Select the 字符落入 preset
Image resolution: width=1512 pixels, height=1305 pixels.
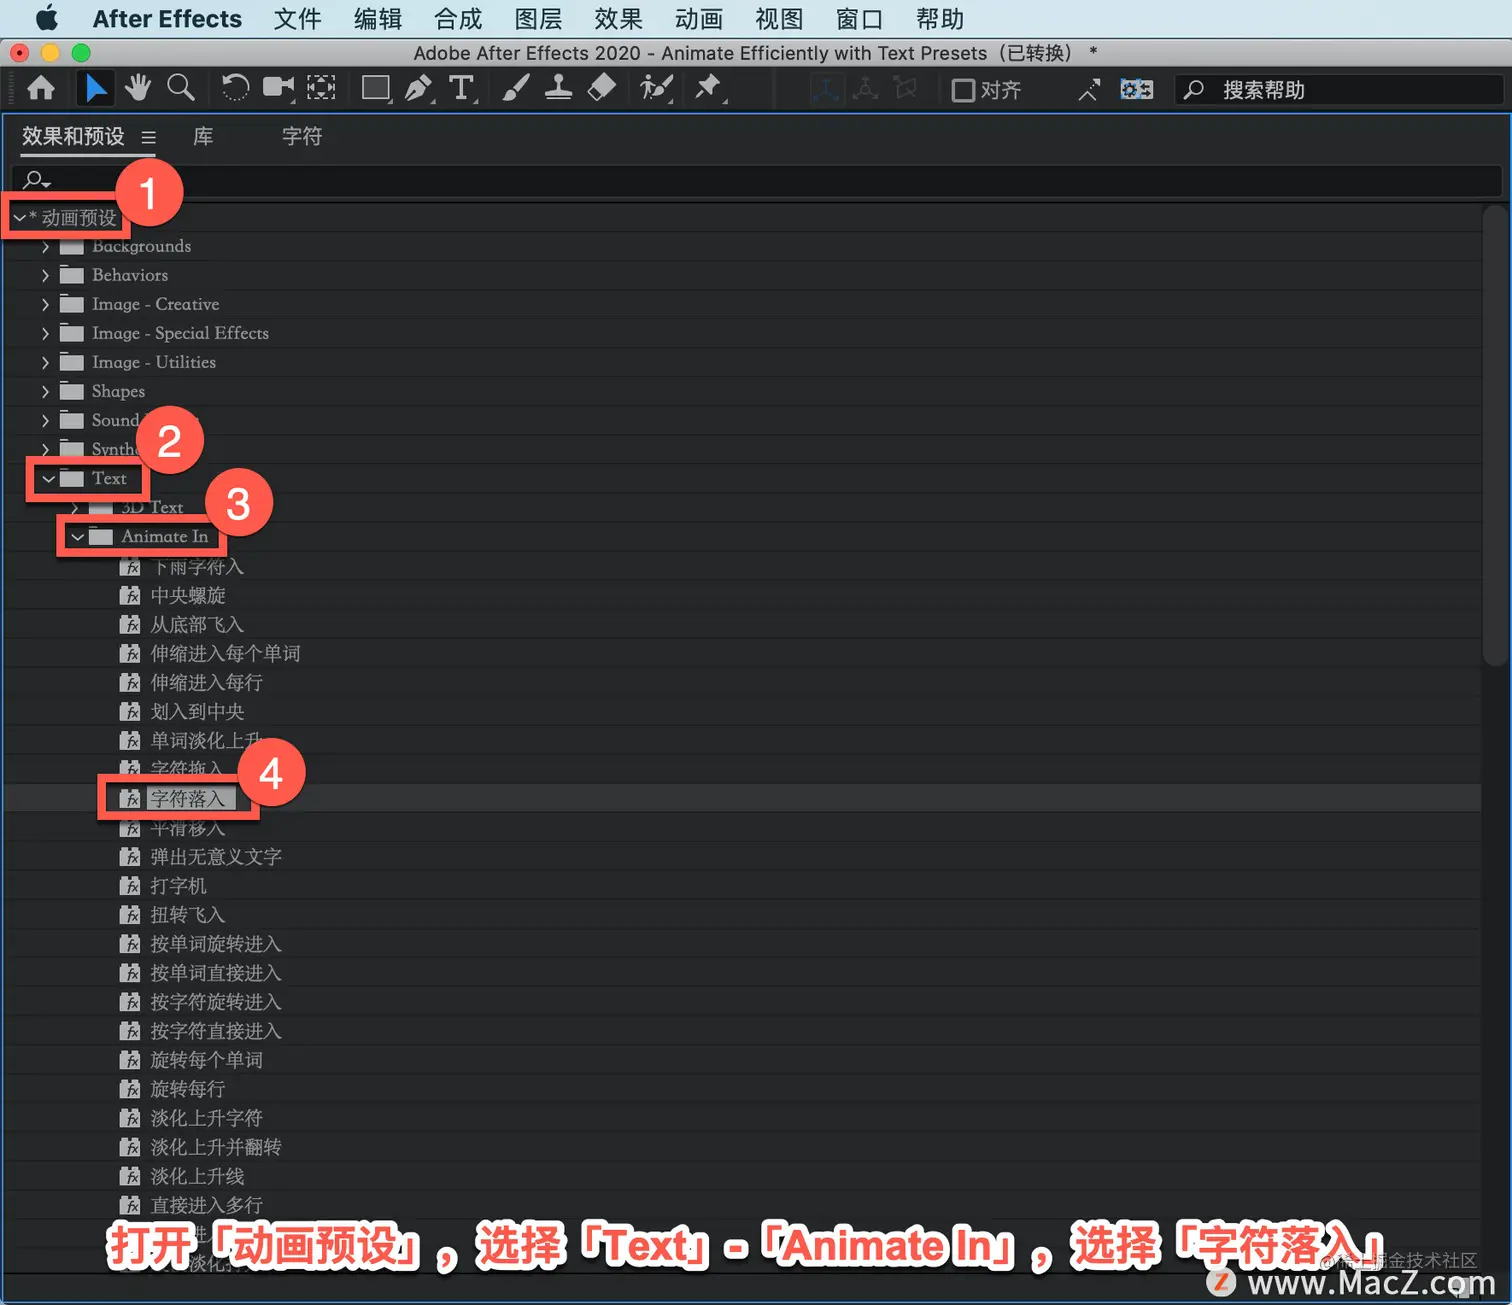[x=188, y=799]
